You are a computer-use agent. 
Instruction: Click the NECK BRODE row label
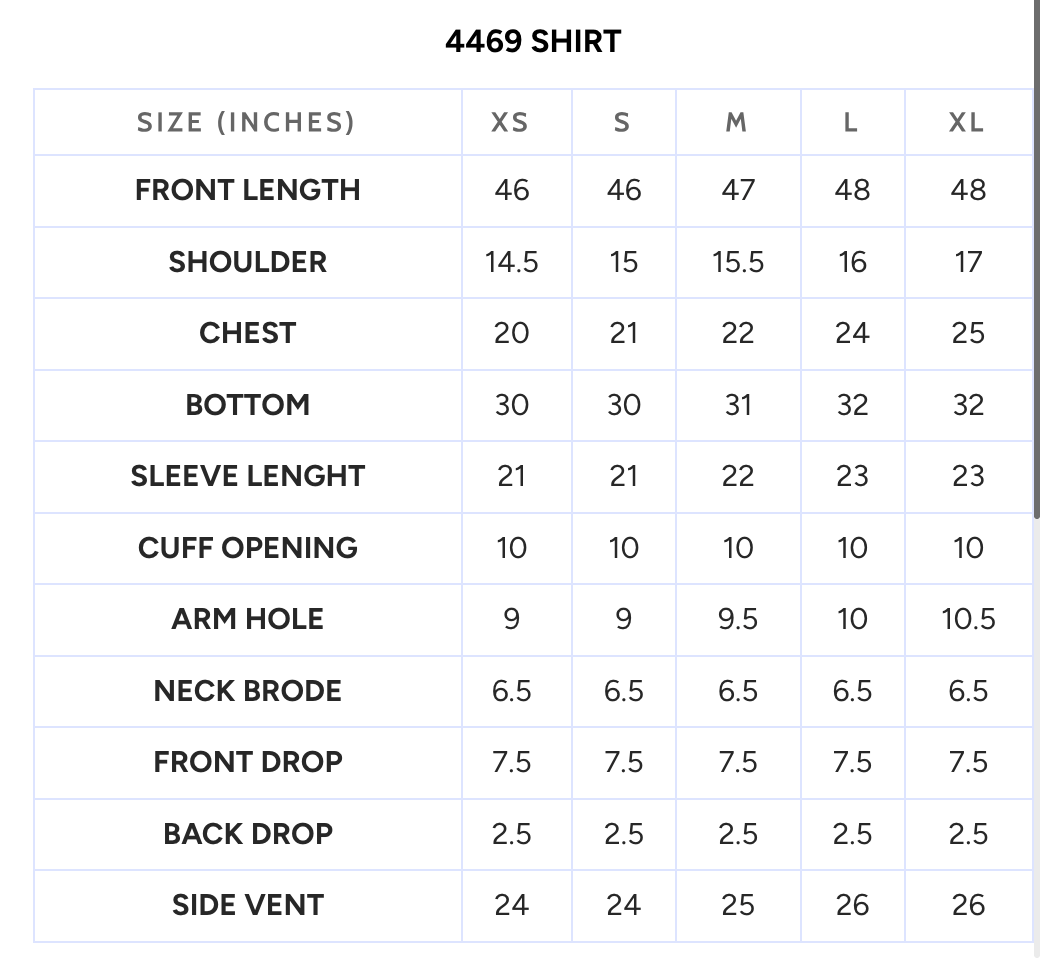[247, 692]
